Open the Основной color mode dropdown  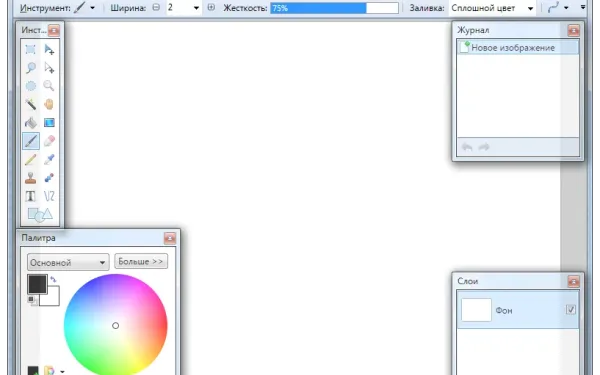(x=68, y=262)
